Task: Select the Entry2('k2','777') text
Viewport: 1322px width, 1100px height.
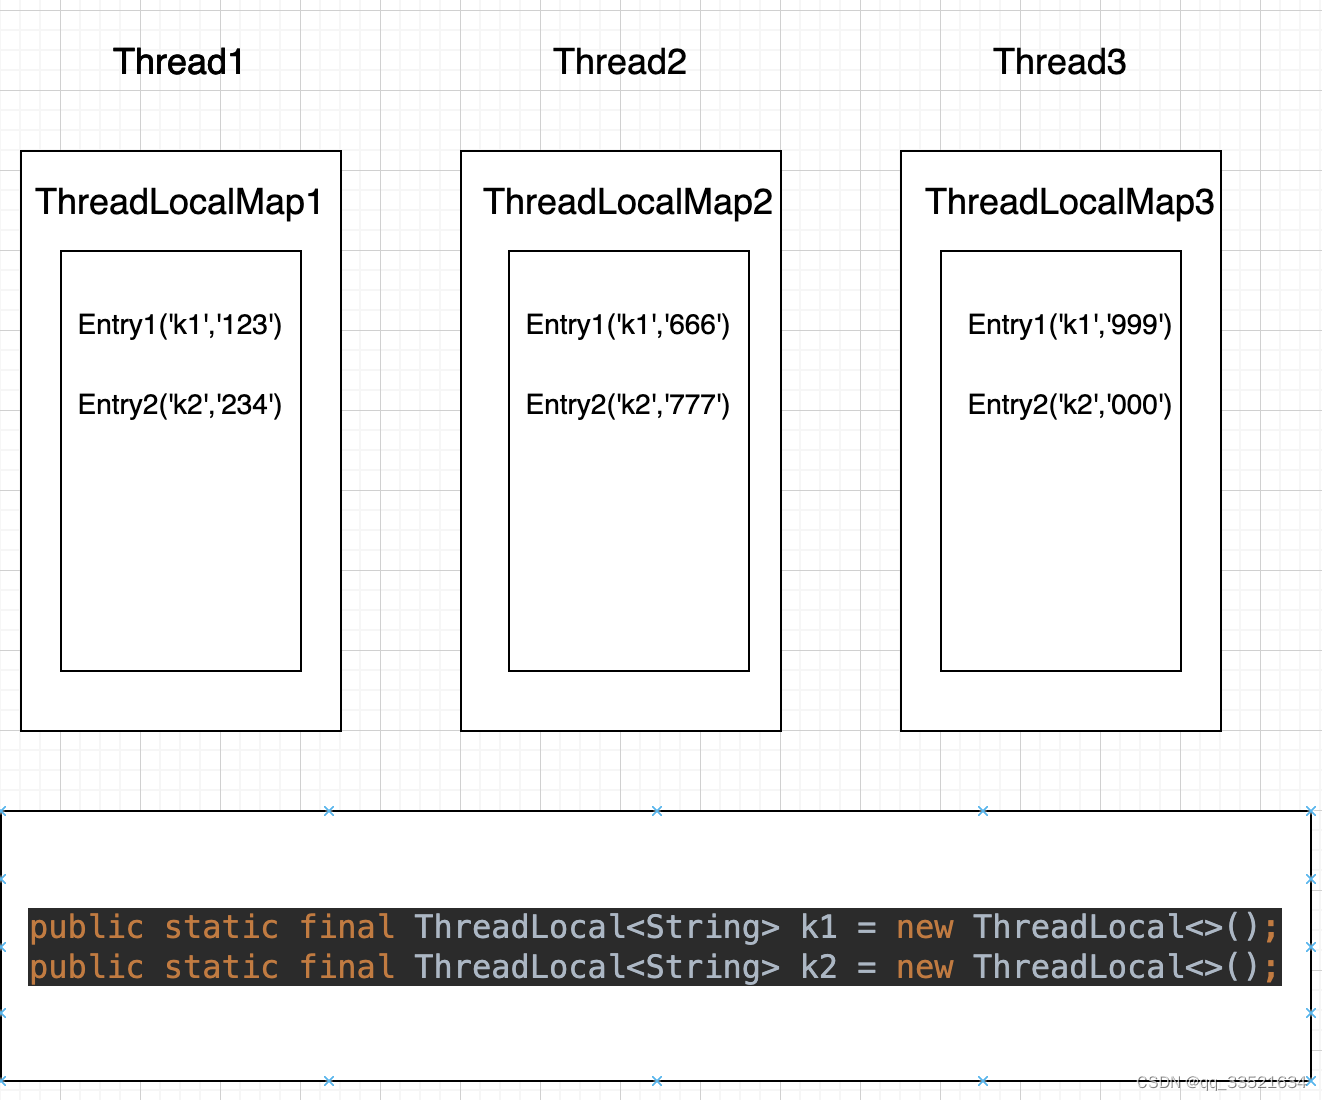Action: 629,404
